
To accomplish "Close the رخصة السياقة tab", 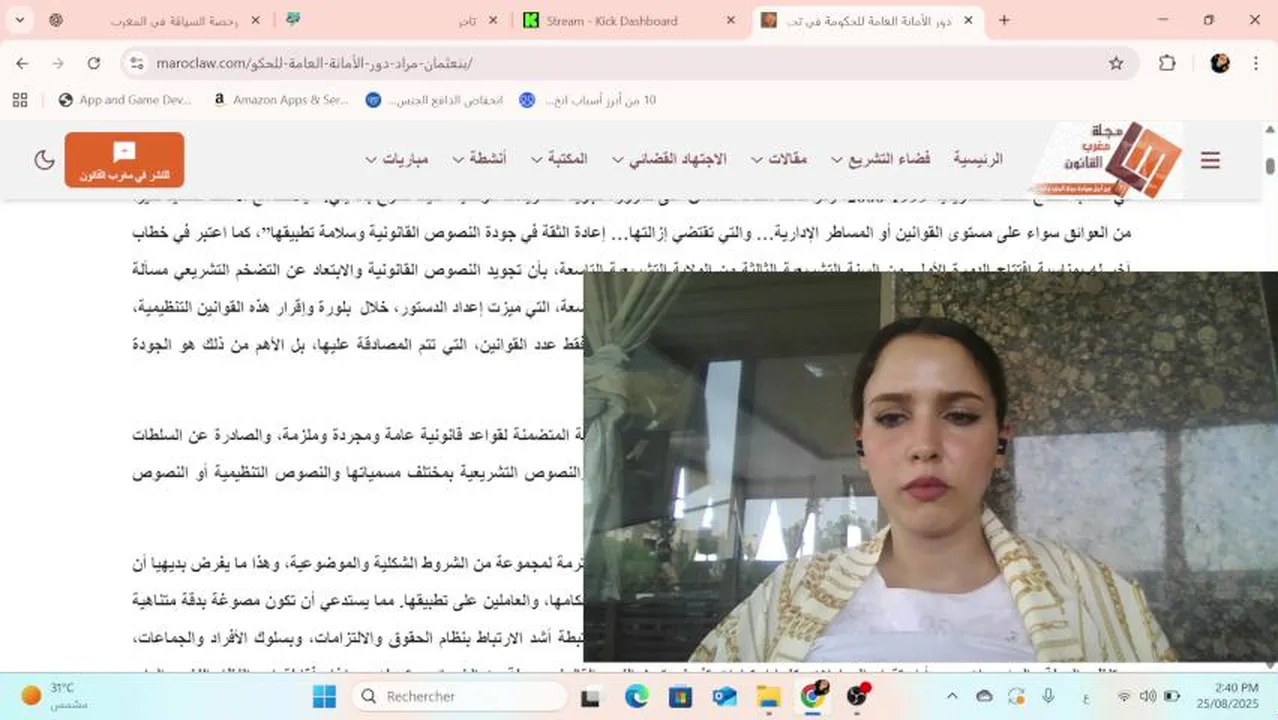I will [x=255, y=20].
